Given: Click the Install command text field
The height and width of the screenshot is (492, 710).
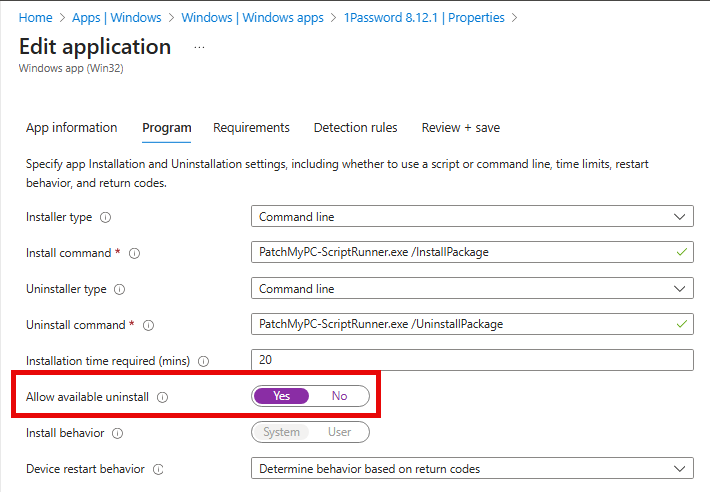Looking at the screenshot, I should pos(462,252).
